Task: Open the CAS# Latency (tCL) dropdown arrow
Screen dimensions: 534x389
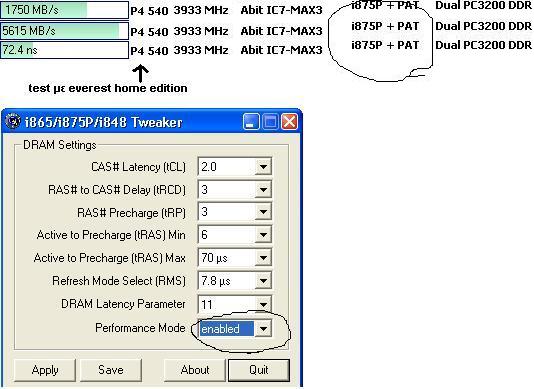Action: [x=263, y=167]
